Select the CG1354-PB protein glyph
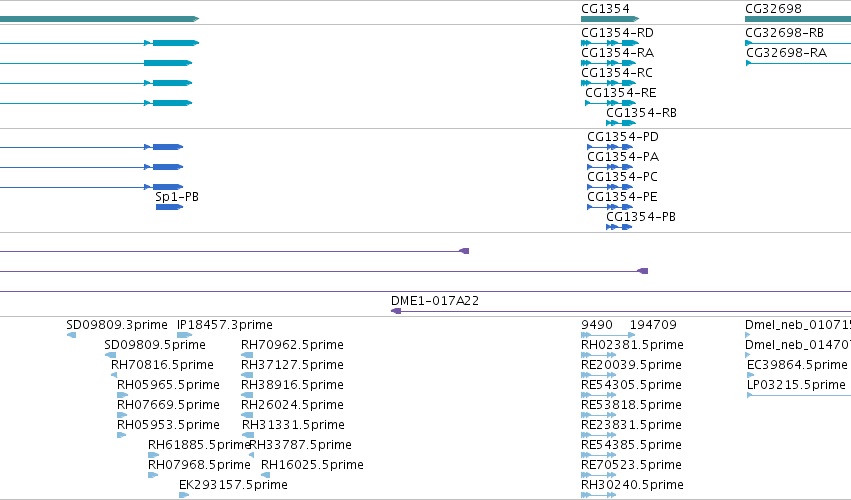 pyautogui.click(x=619, y=227)
